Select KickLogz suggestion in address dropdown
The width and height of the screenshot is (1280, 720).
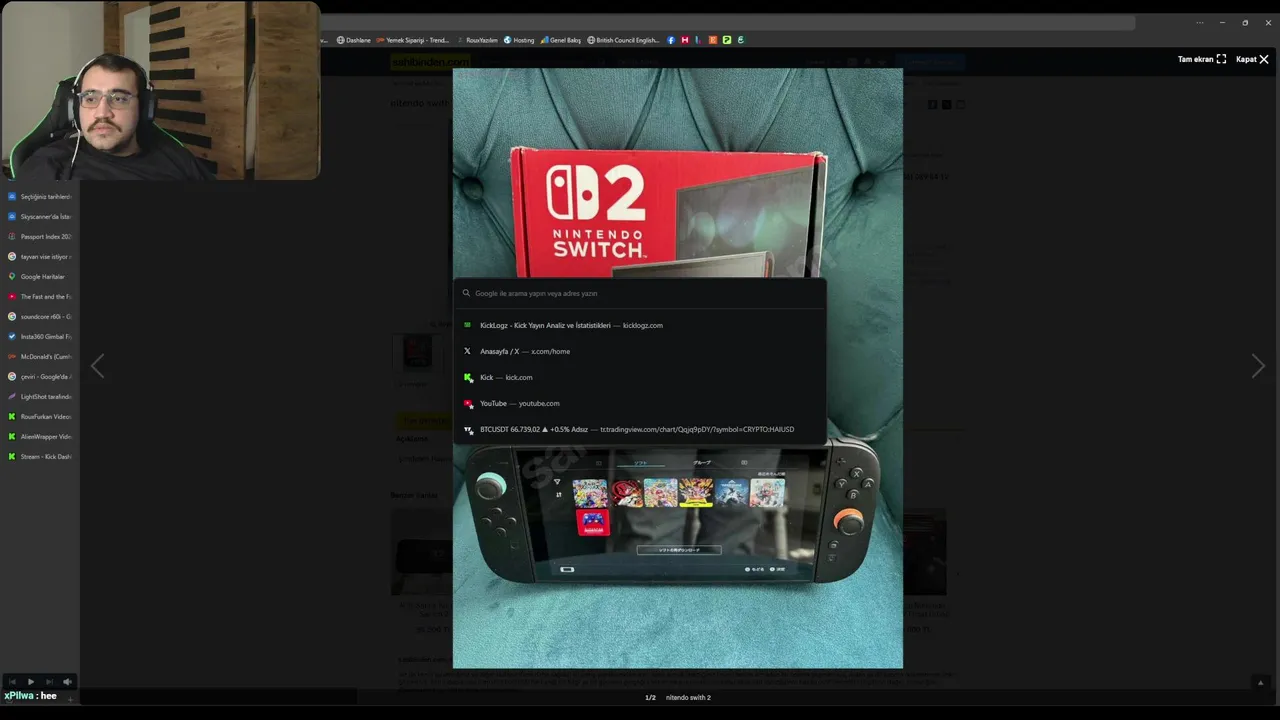tap(640, 325)
